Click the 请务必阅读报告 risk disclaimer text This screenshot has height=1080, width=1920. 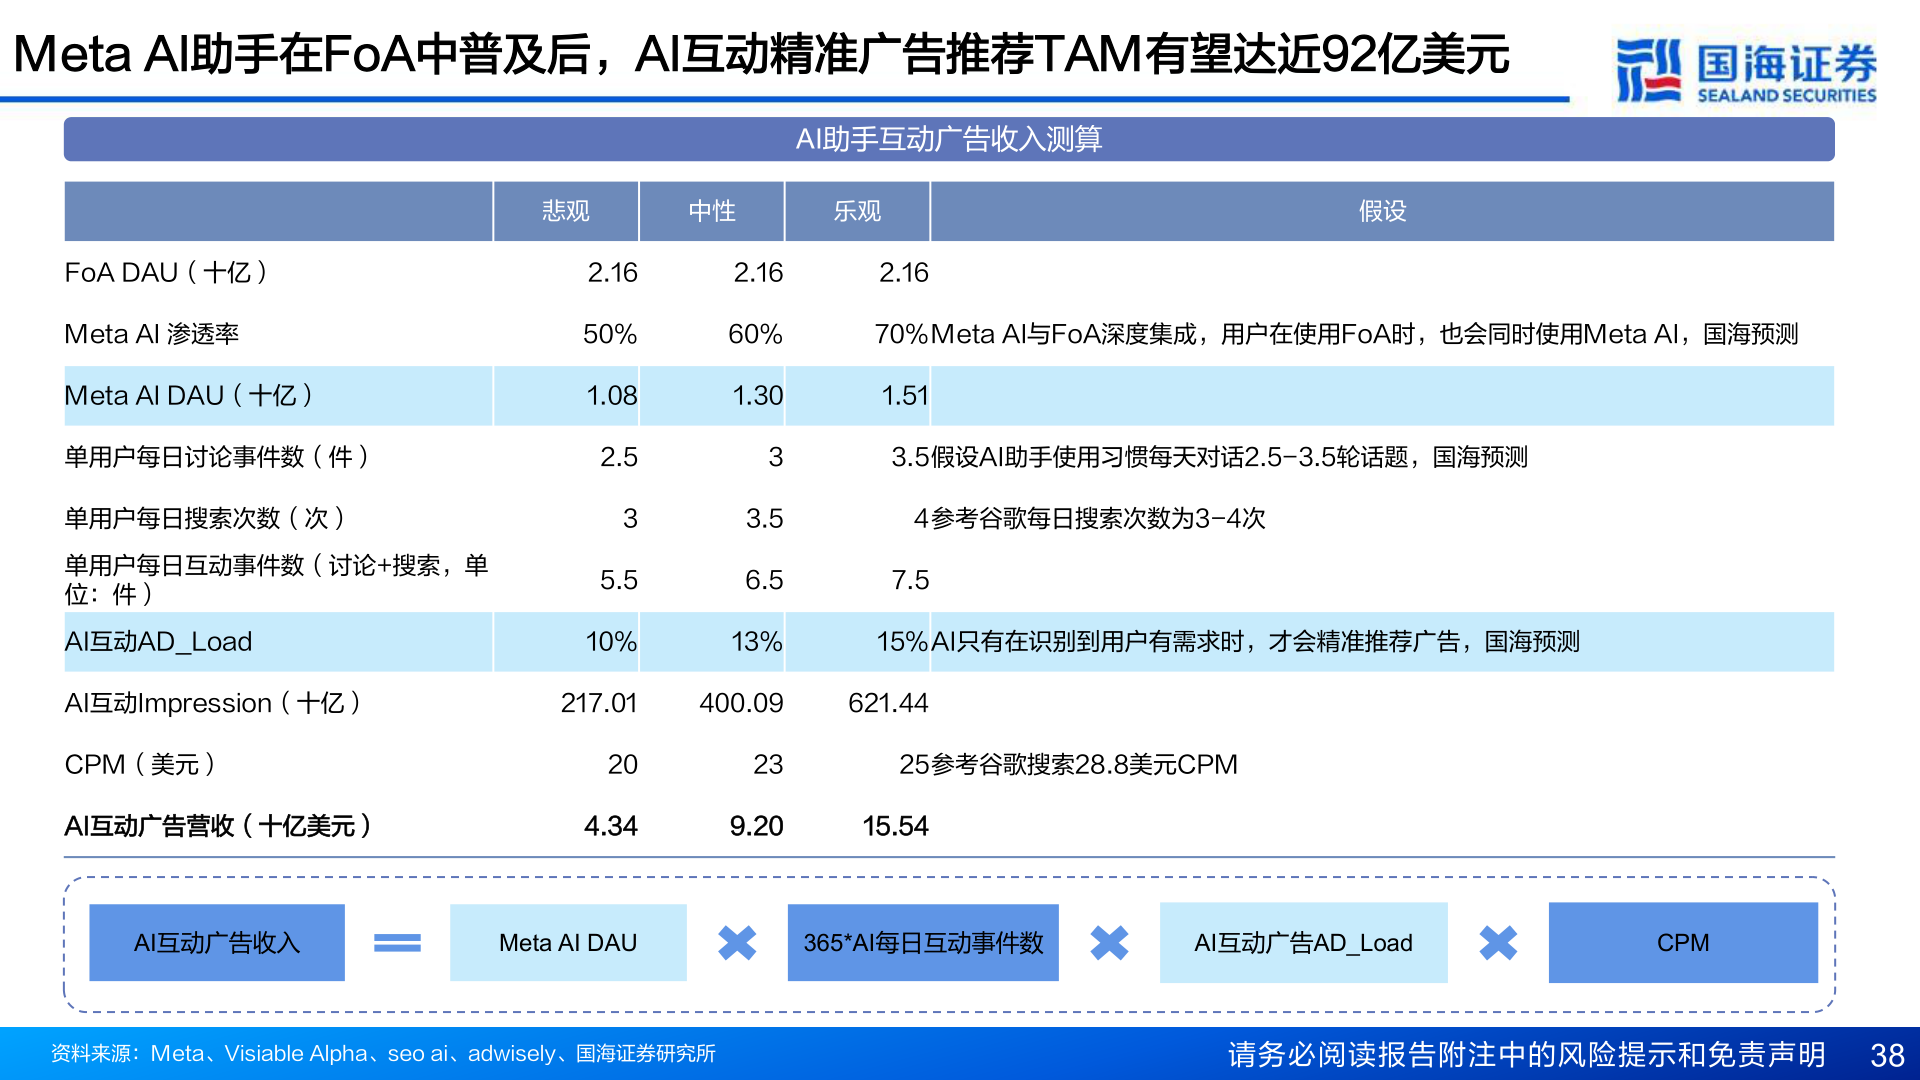1526,1055
